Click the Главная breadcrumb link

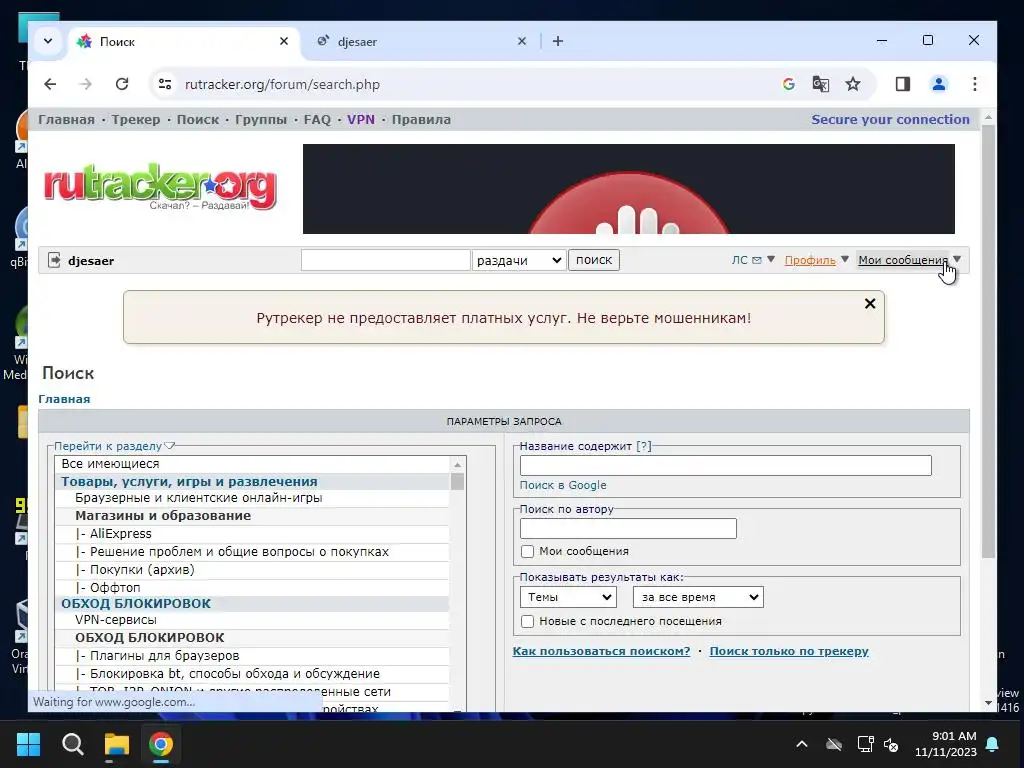pyautogui.click(x=64, y=399)
